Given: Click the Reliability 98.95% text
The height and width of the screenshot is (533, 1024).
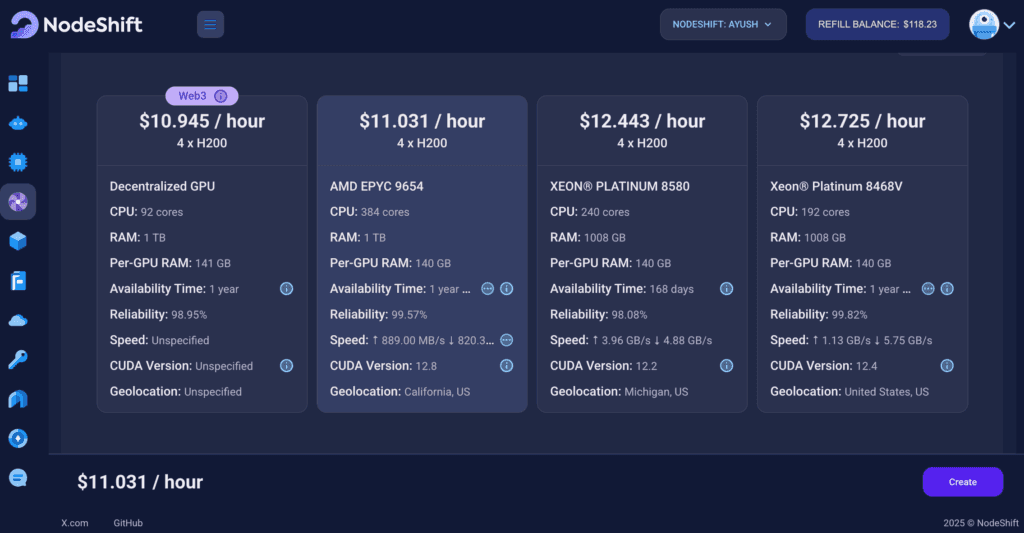Looking at the screenshot, I should click(x=158, y=314).
